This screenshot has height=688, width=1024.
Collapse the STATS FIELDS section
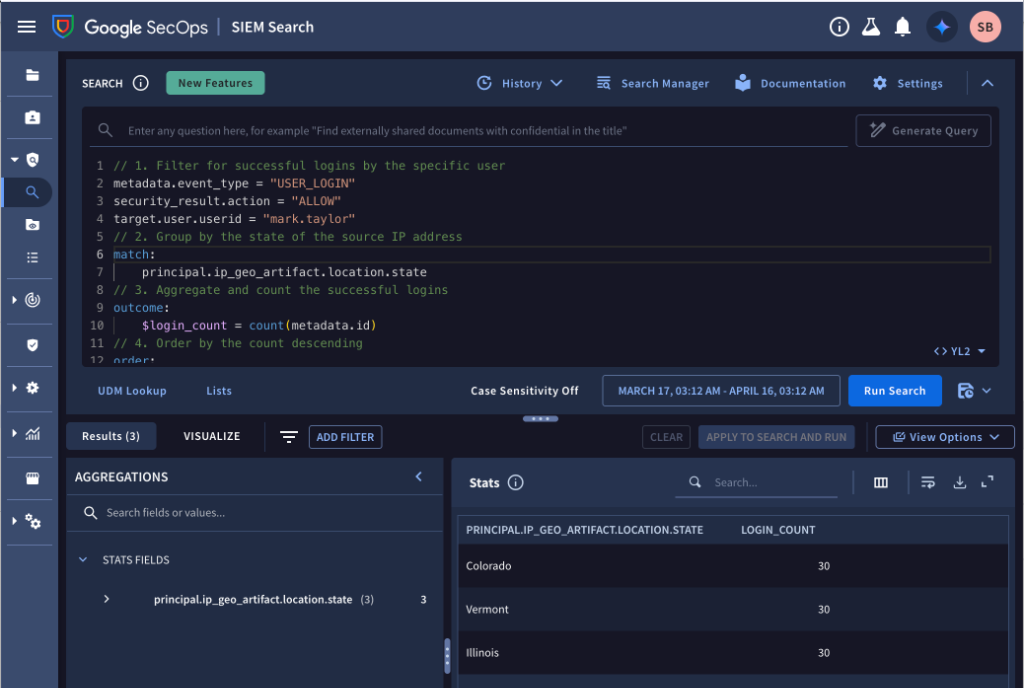(83, 560)
